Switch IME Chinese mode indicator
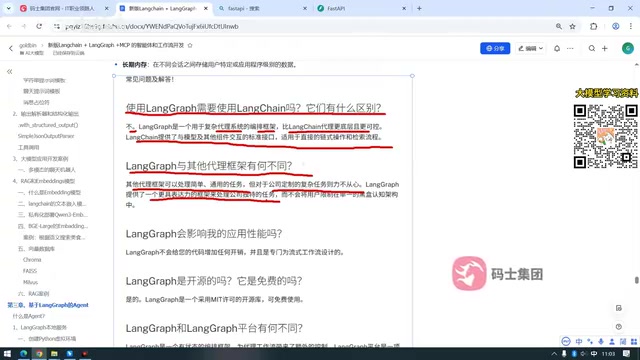 [x=579, y=341]
